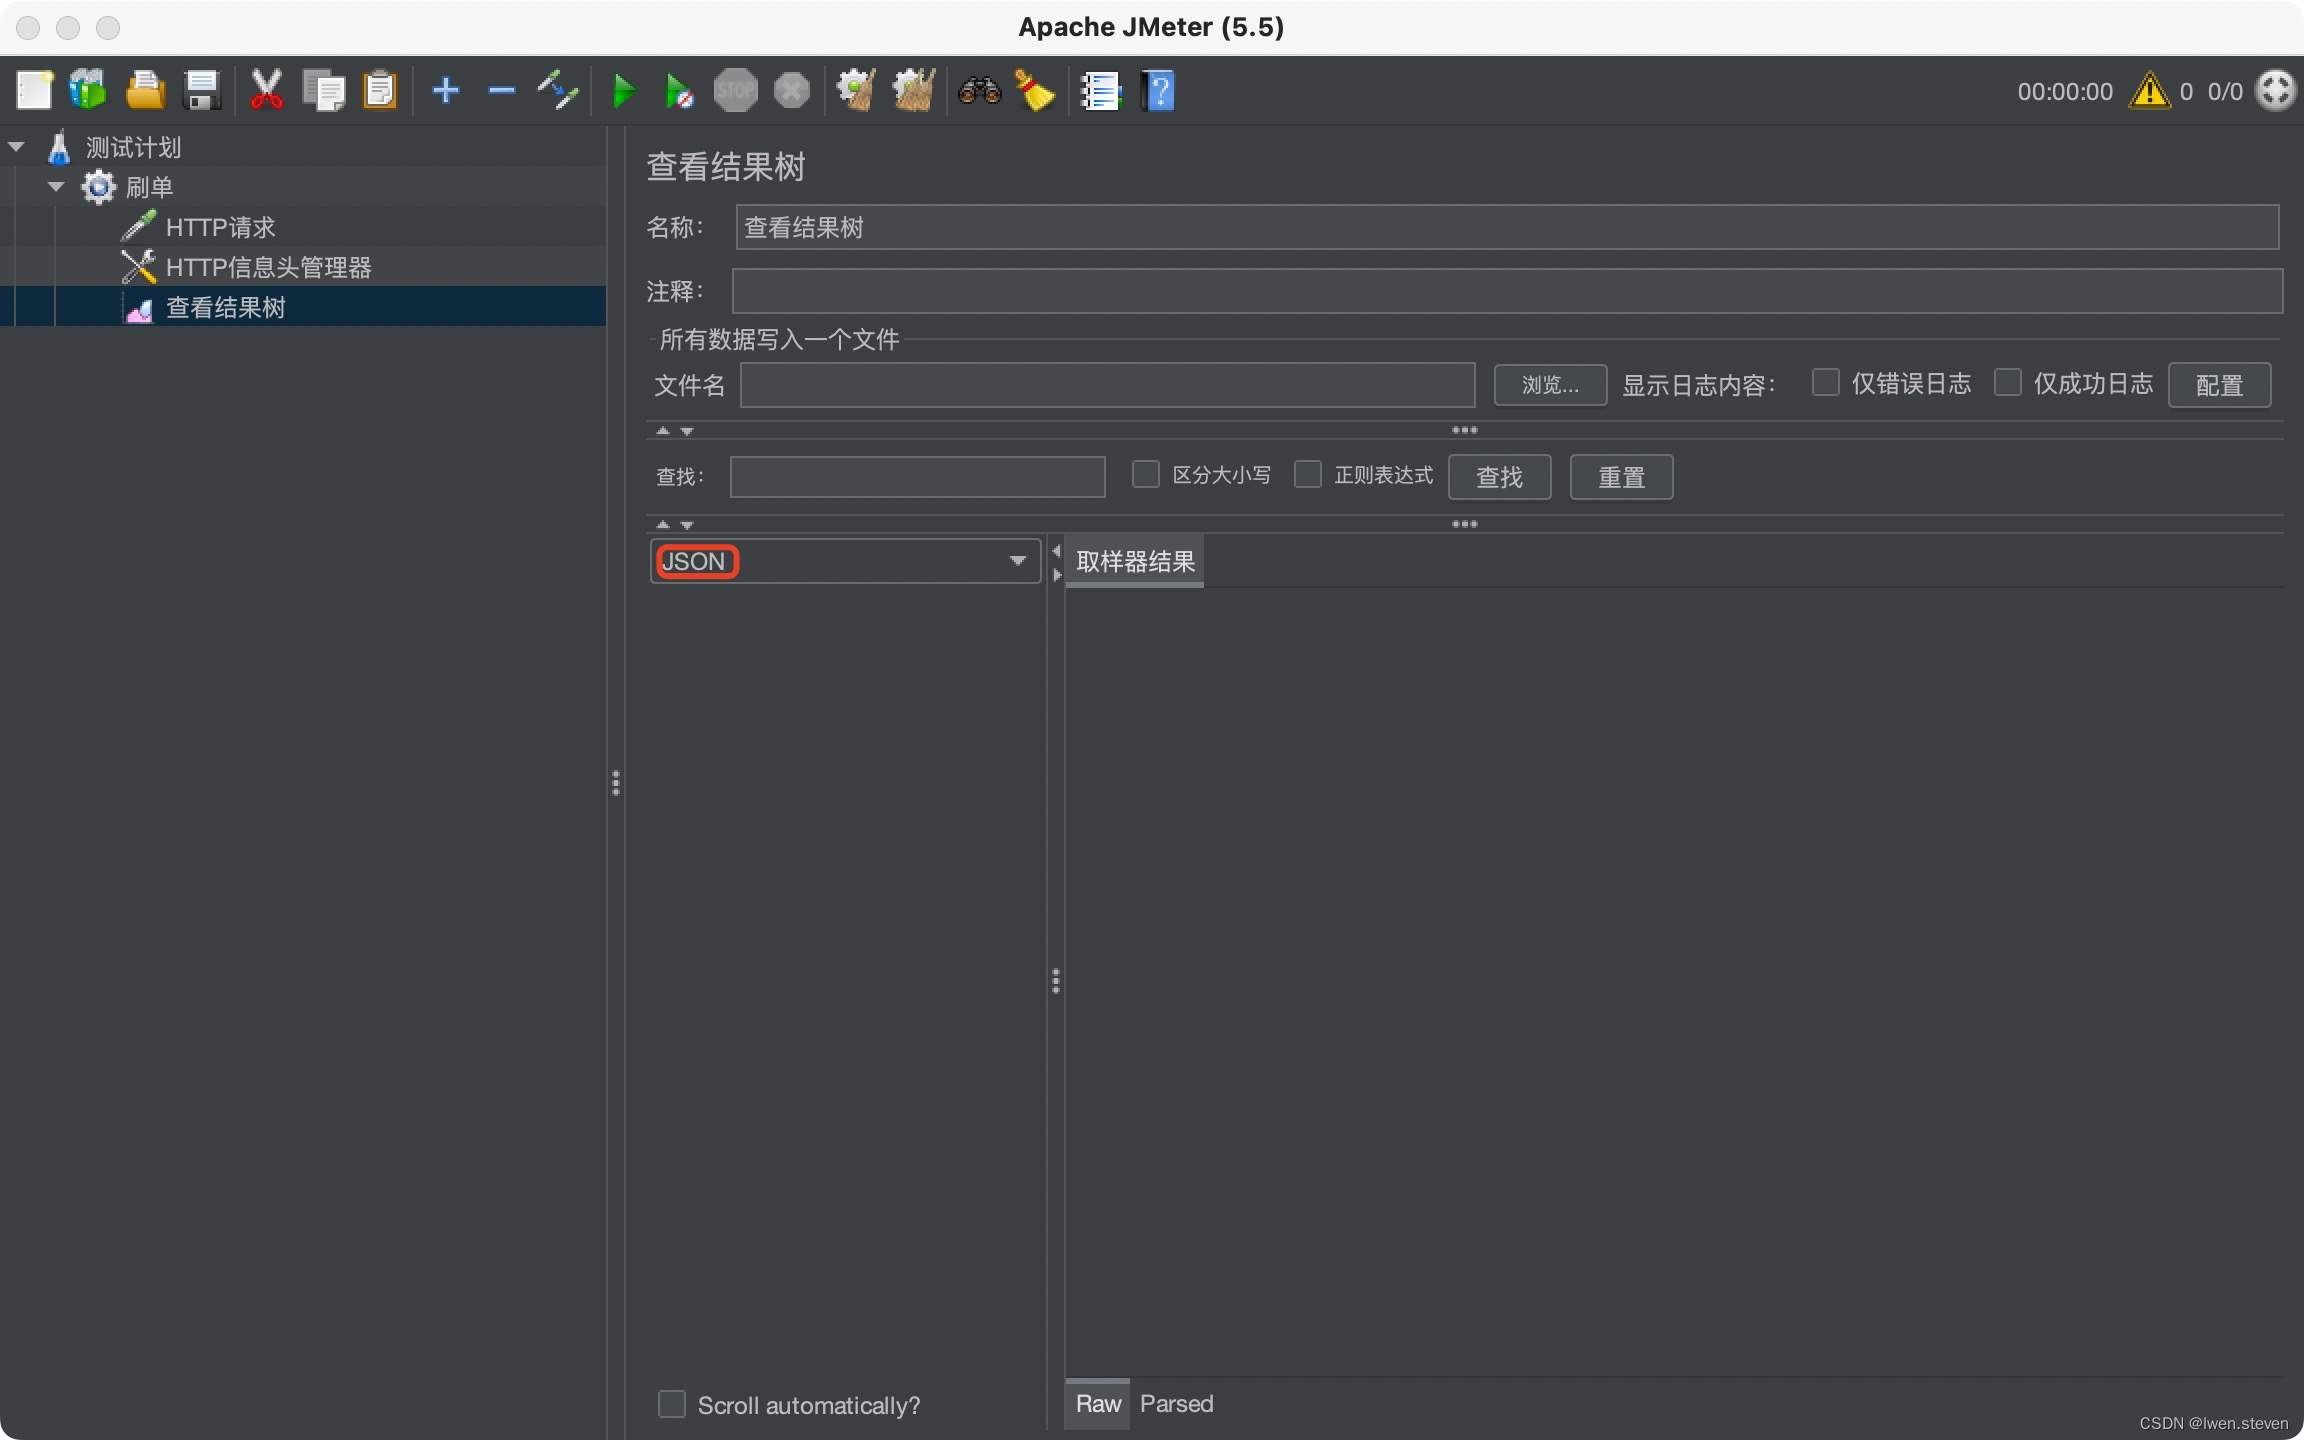Toggle 区分大小写 checkbox

click(1145, 474)
